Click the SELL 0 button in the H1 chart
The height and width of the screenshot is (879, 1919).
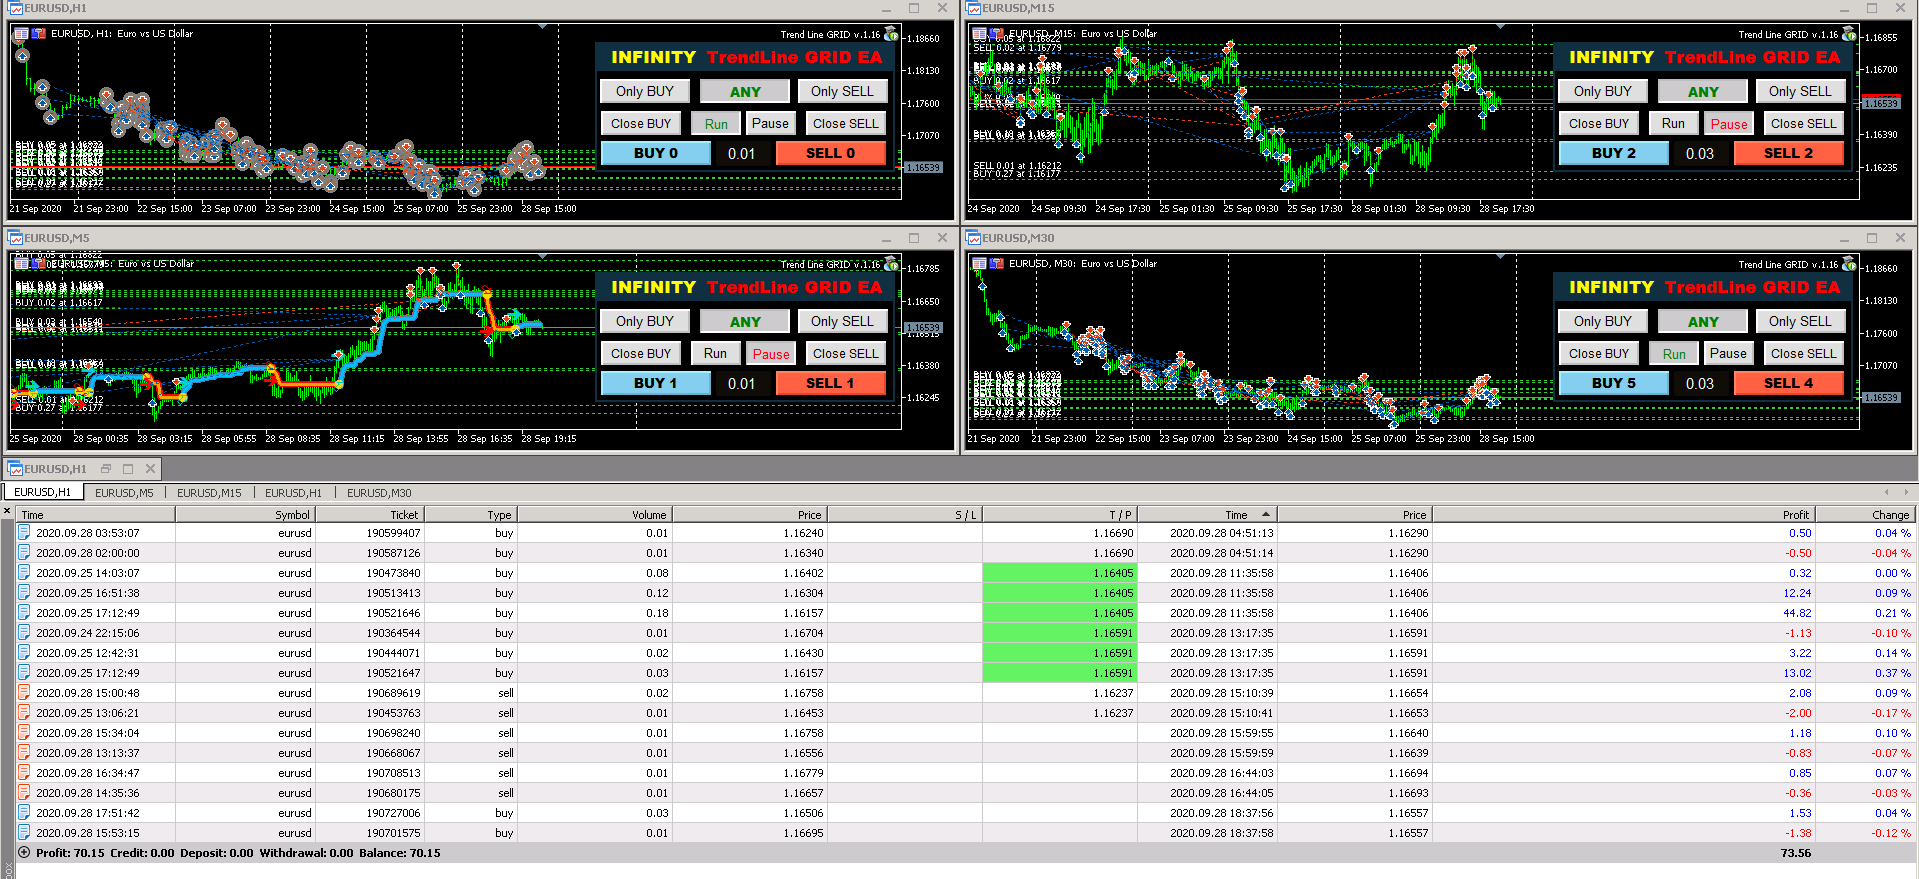pyautogui.click(x=830, y=153)
